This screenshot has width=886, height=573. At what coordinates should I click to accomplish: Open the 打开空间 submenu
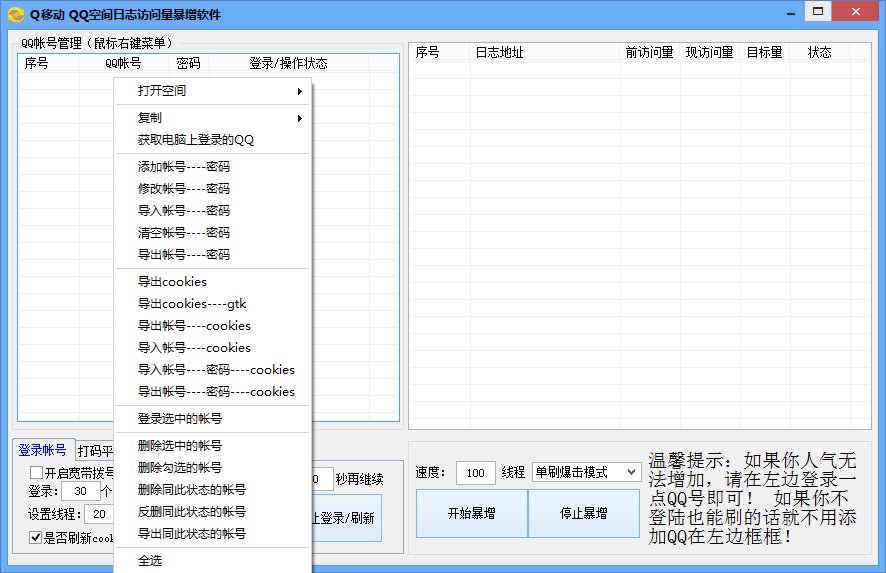[213, 91]
